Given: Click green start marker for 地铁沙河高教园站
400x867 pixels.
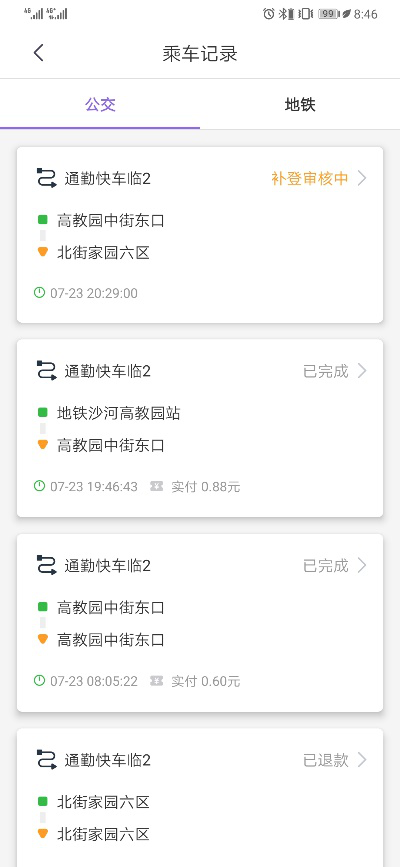Looking at the screenshot, I should [x=43, y=412].
